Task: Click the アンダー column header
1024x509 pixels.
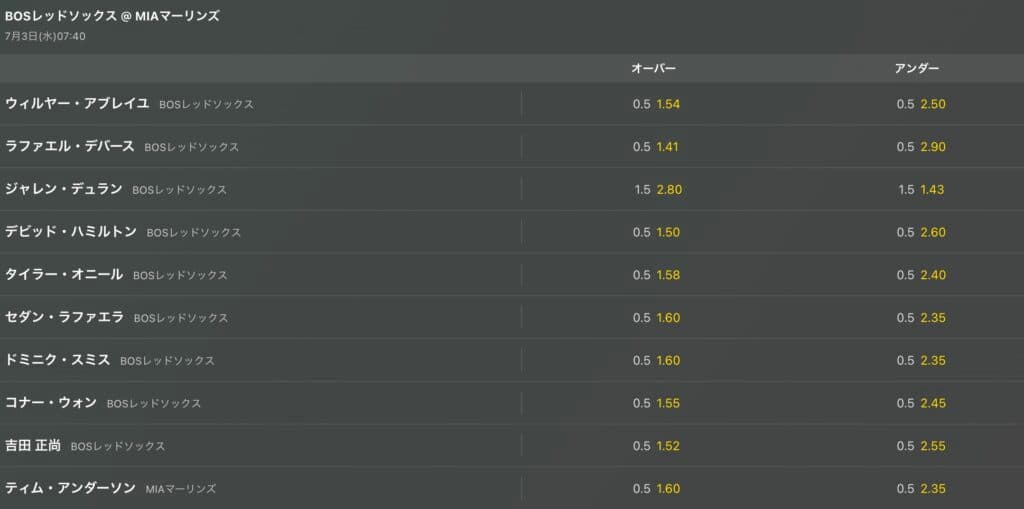Action: pos(917,68)
